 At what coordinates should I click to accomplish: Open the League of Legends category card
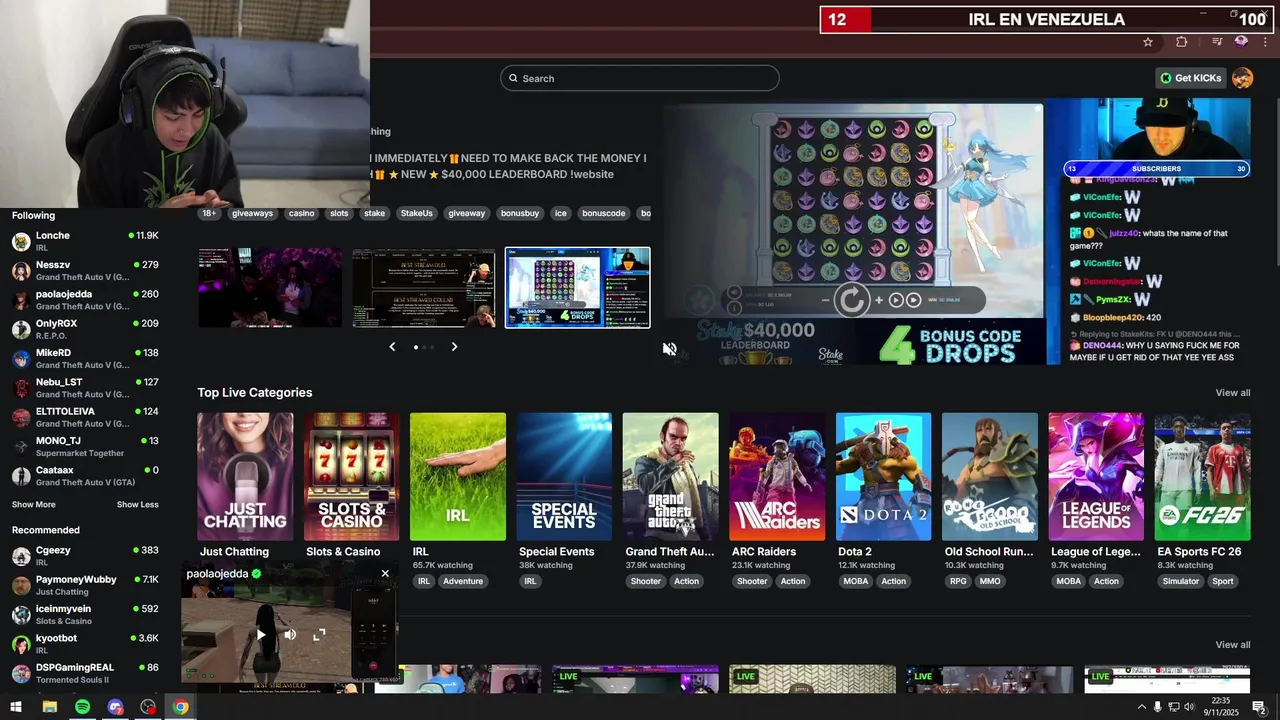click(1096, 477)
